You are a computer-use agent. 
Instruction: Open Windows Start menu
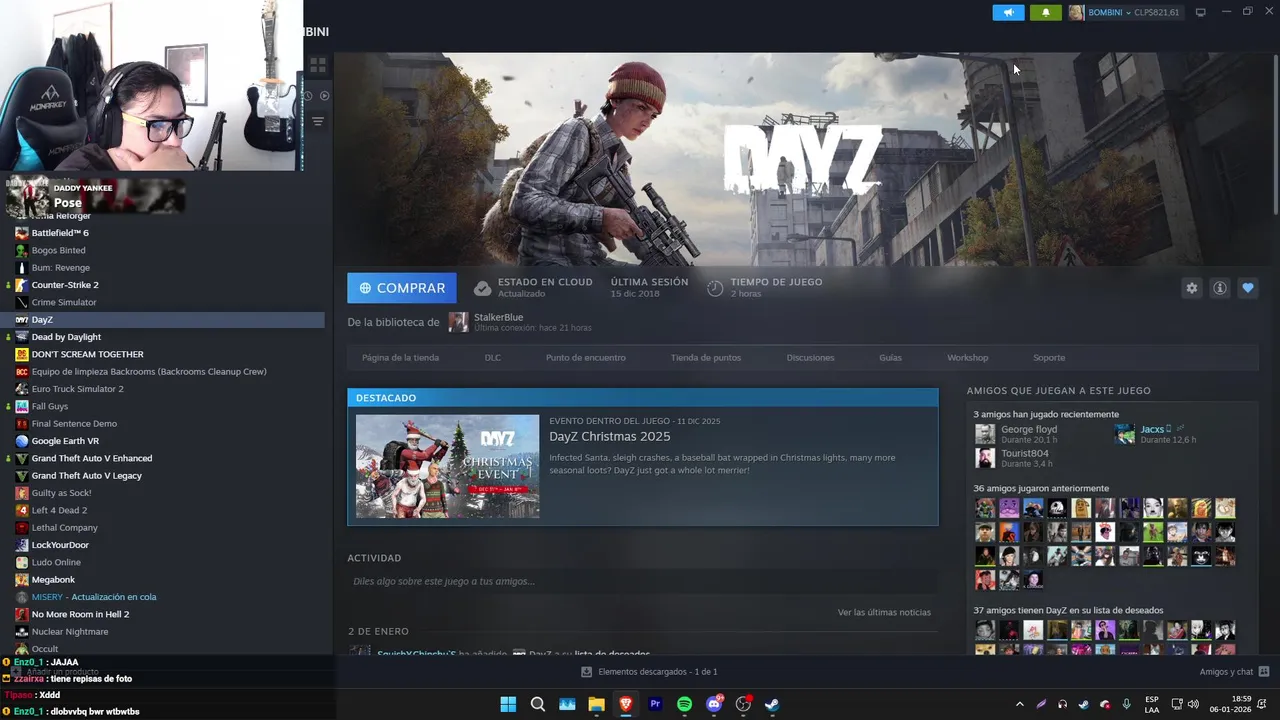(508, 704)
